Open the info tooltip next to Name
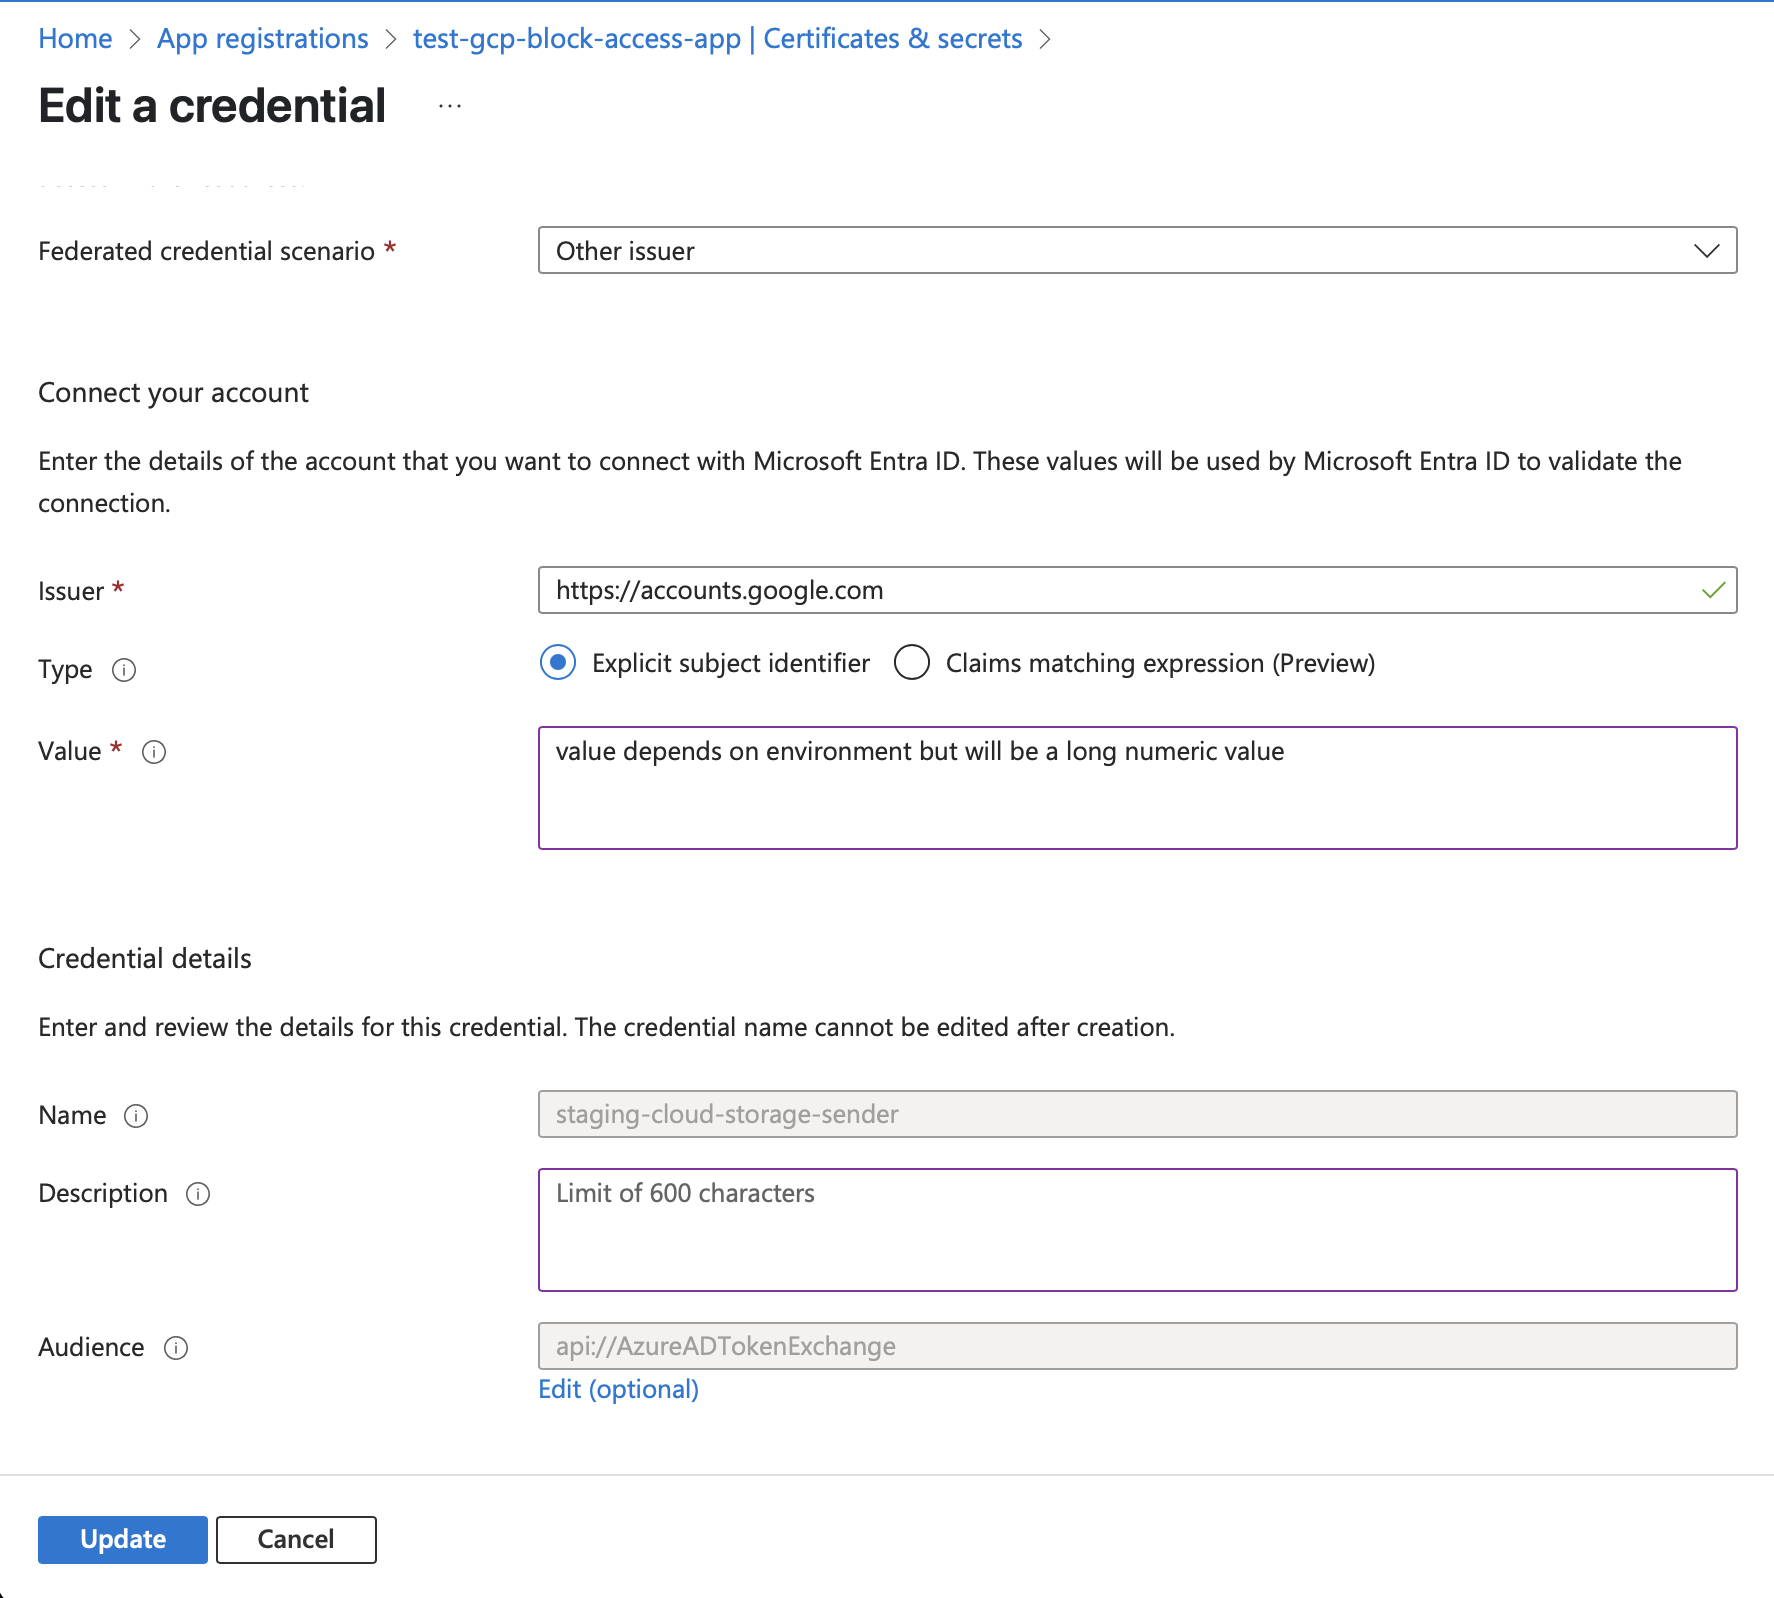The height and width of the screenshot is (1598, 1774). pyautogui.click(x=137, y=1116)
